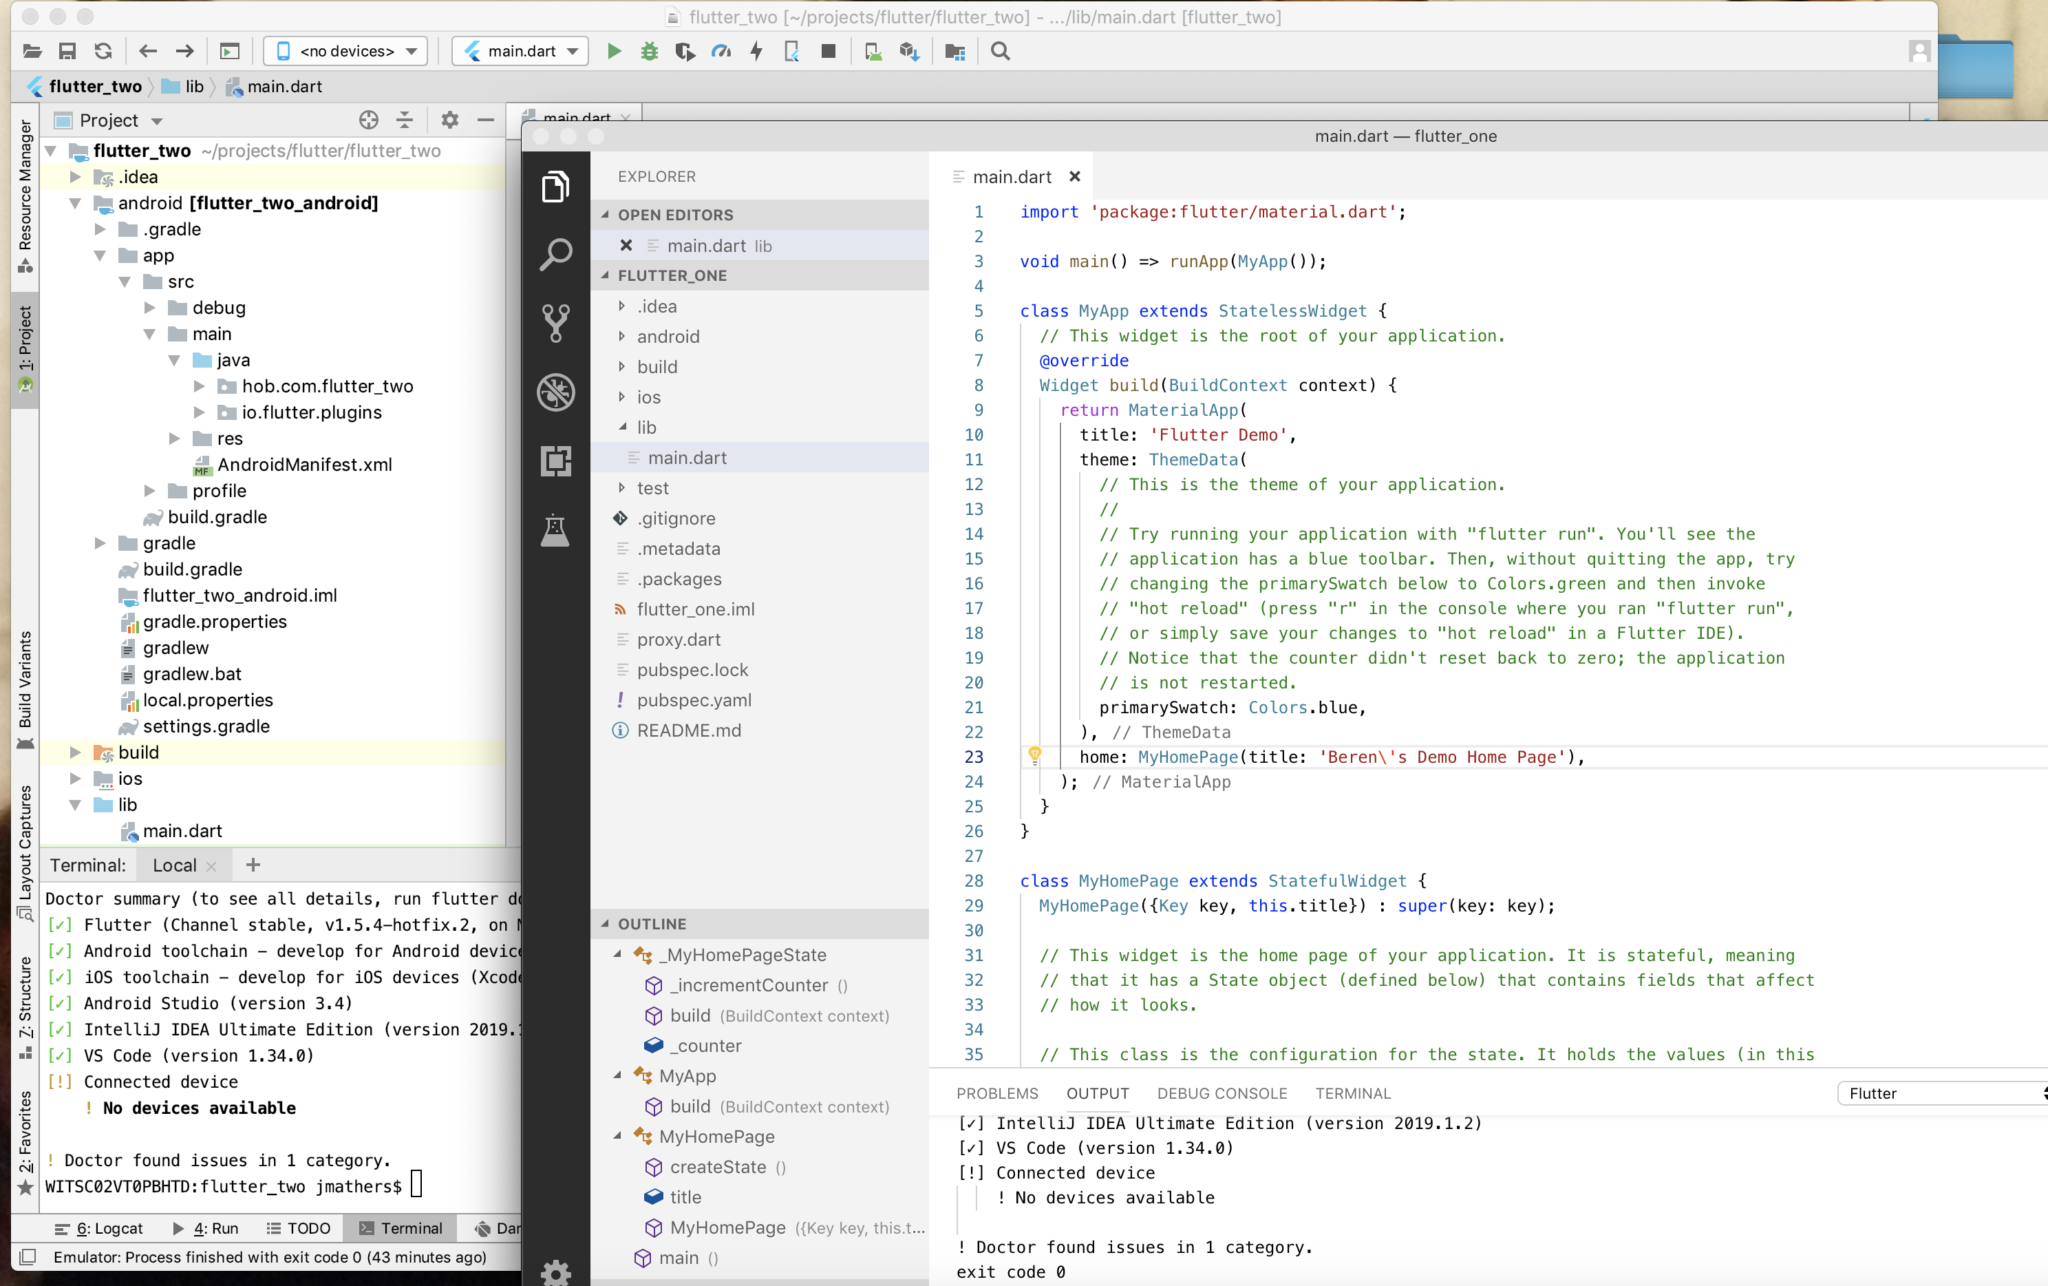The image size is (2048, 1286).
Task: Collapse the lib folder in Project tree
Action: point(76,805)
